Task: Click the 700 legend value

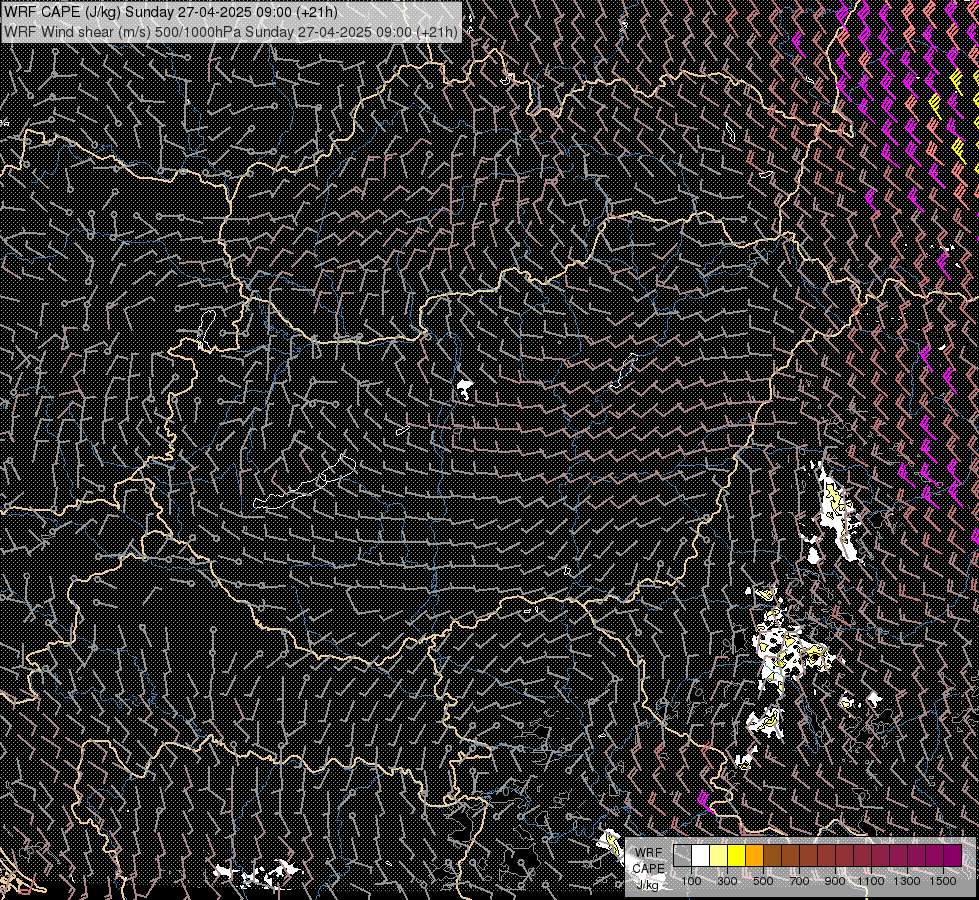Action: click(x=799, y=881)
